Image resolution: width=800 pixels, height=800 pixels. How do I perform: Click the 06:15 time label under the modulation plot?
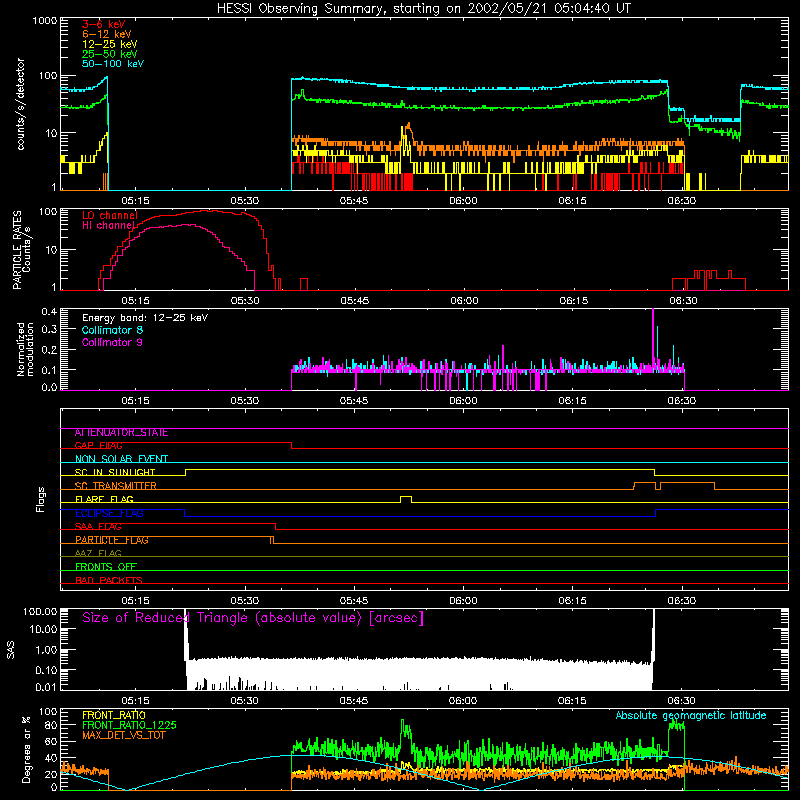pyautogui.click(x=572, y=401)
